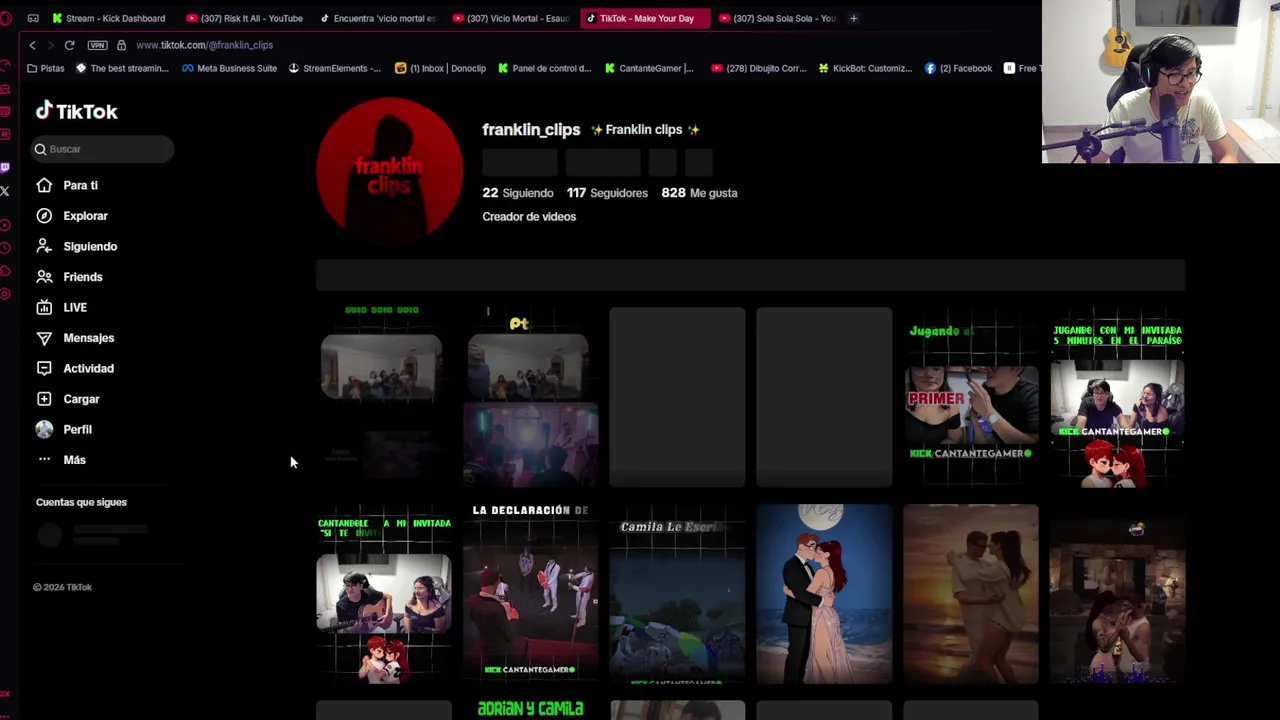Click the 828 Me gusta count
Screen dimensions: 1280x720
click(699, 193)
